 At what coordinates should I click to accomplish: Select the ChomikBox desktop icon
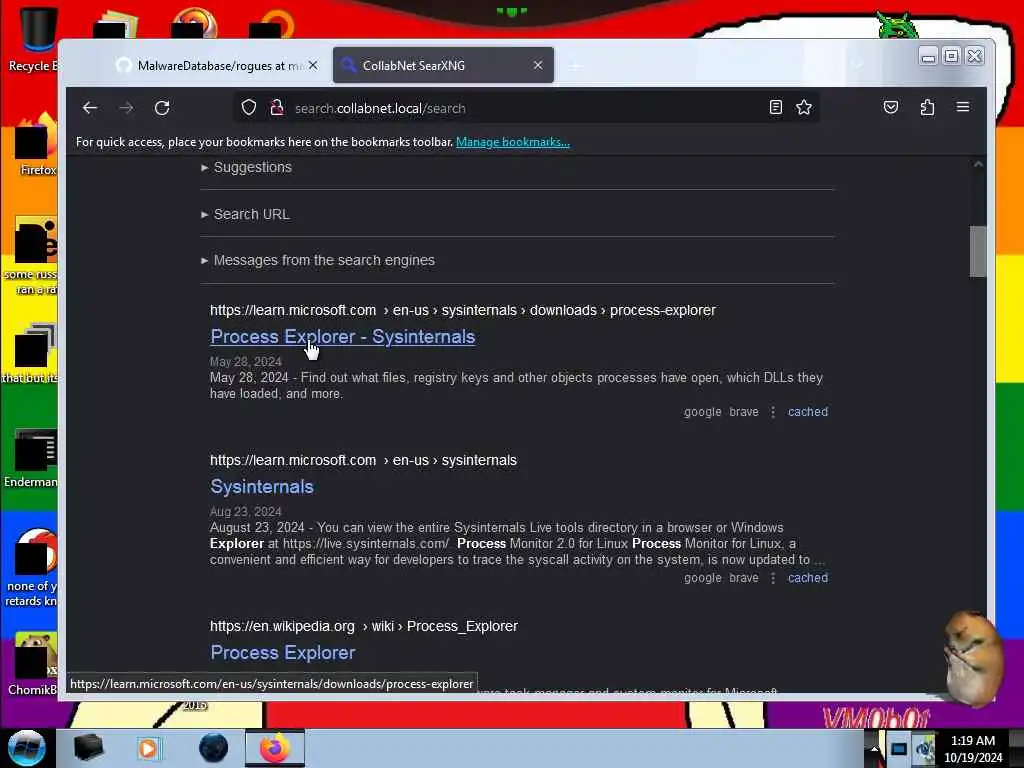click(x=33, y=665)
